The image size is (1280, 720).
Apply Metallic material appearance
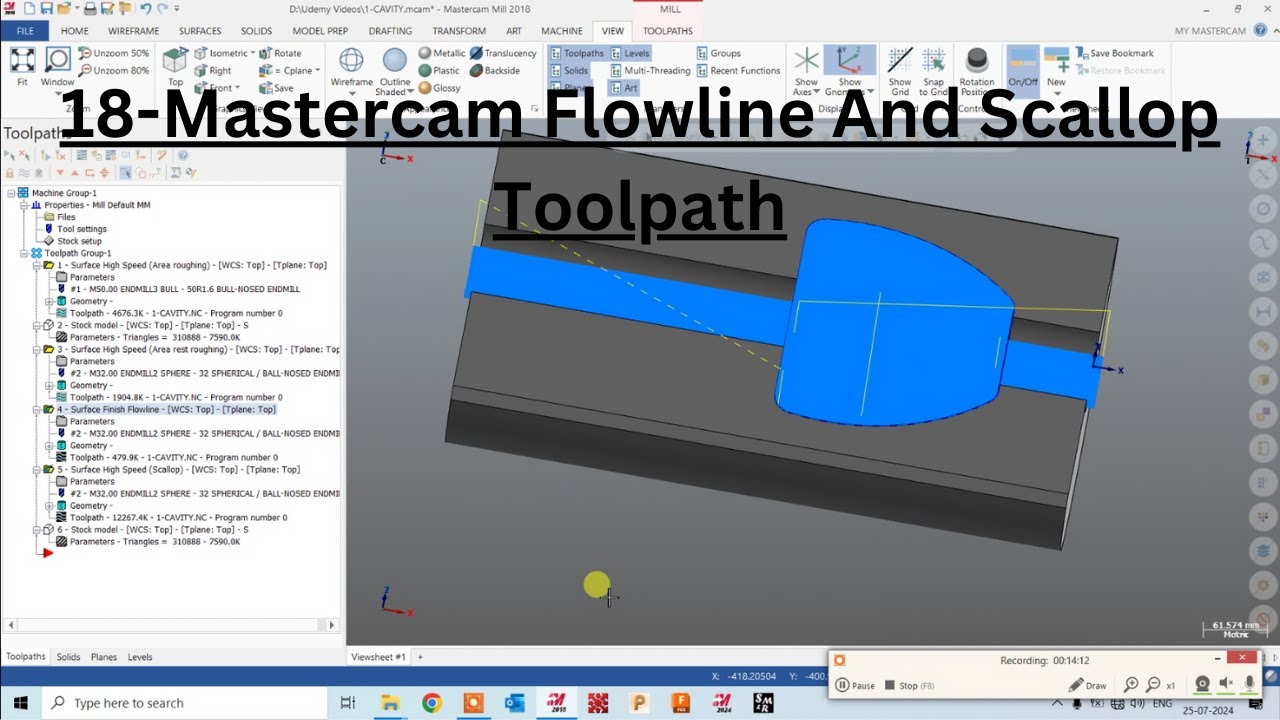coord(441,53)
